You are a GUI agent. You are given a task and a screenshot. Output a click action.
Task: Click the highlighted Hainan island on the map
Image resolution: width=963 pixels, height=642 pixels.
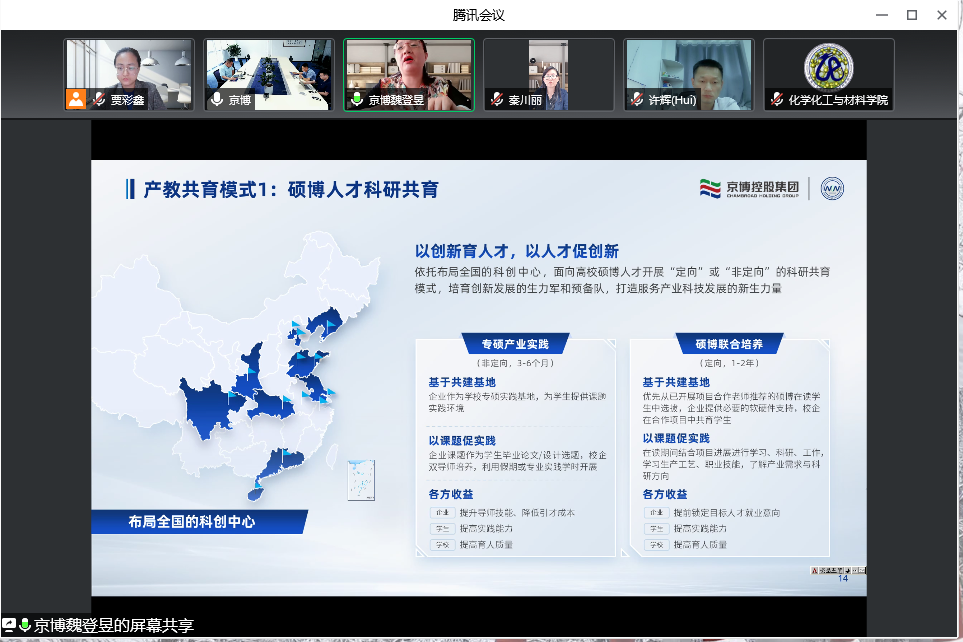[255, 493]
